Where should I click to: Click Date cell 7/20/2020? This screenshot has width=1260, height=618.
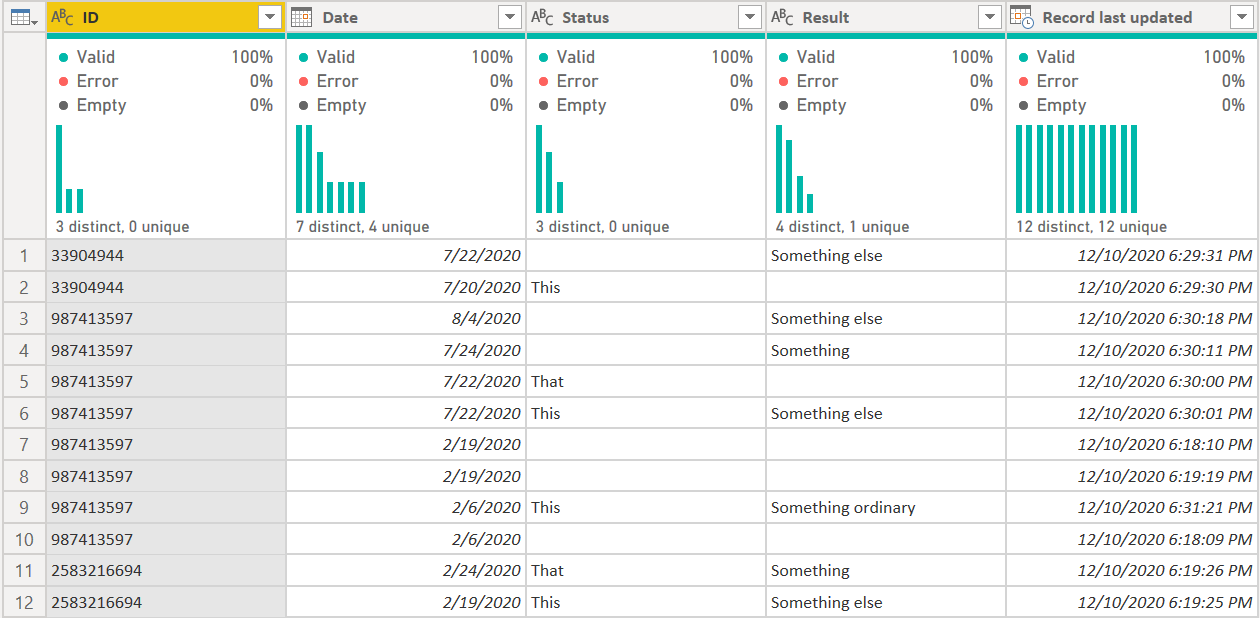click(x=406, y=287)
